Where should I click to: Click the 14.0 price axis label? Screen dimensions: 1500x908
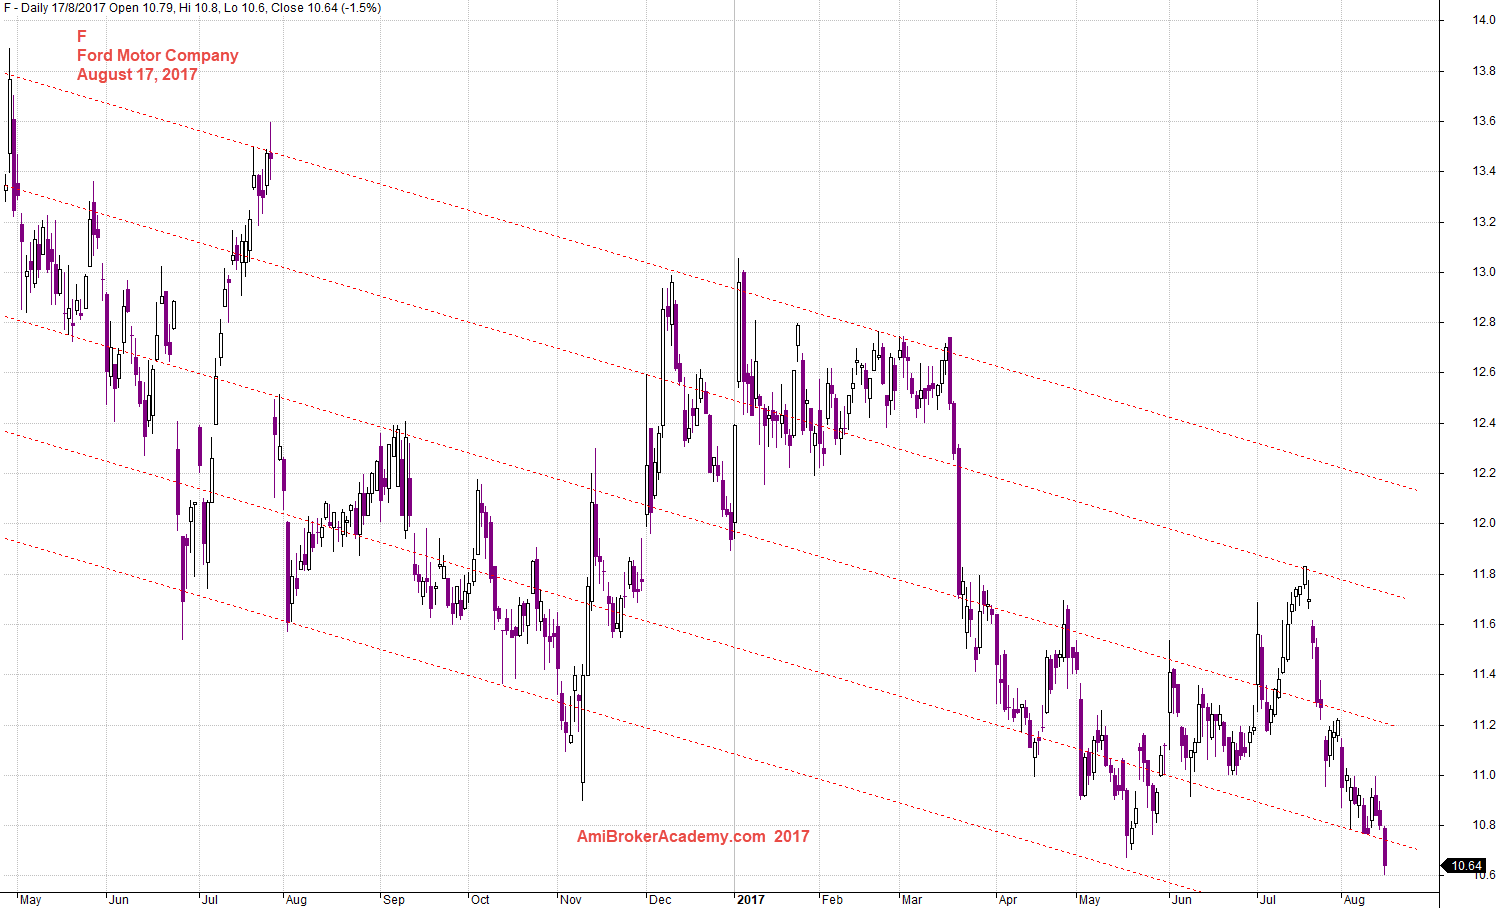(x=1483, y=20)
